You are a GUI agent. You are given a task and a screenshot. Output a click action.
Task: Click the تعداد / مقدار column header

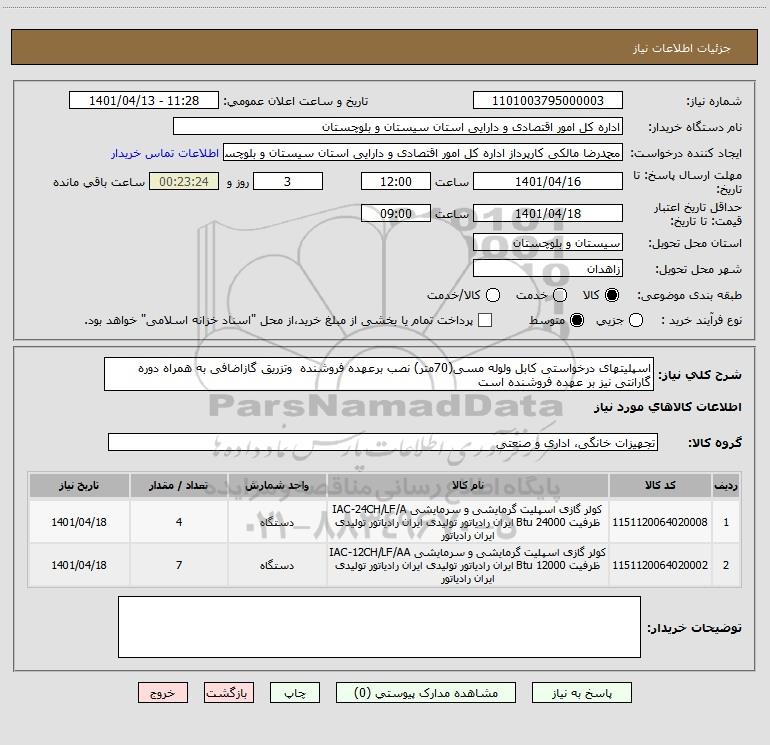coord(179,485)
